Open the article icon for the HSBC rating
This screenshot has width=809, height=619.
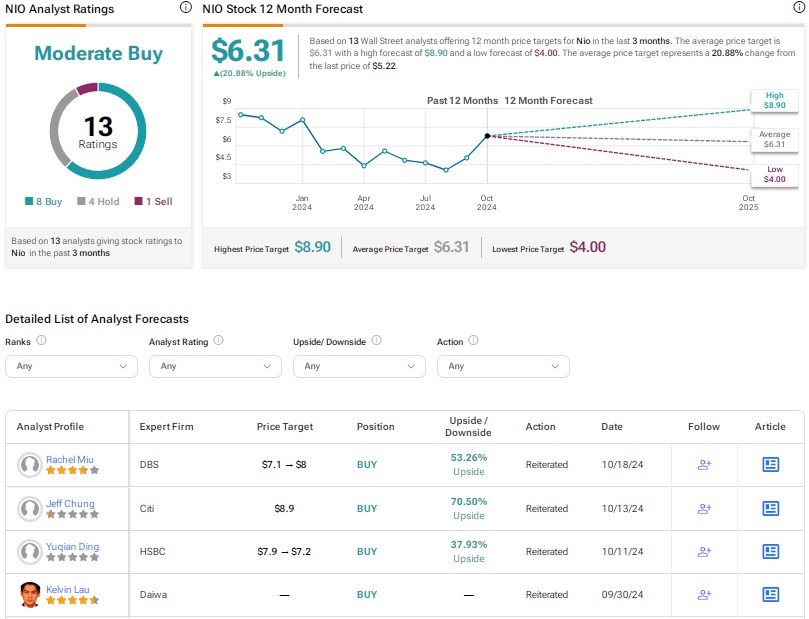(769, 551)
